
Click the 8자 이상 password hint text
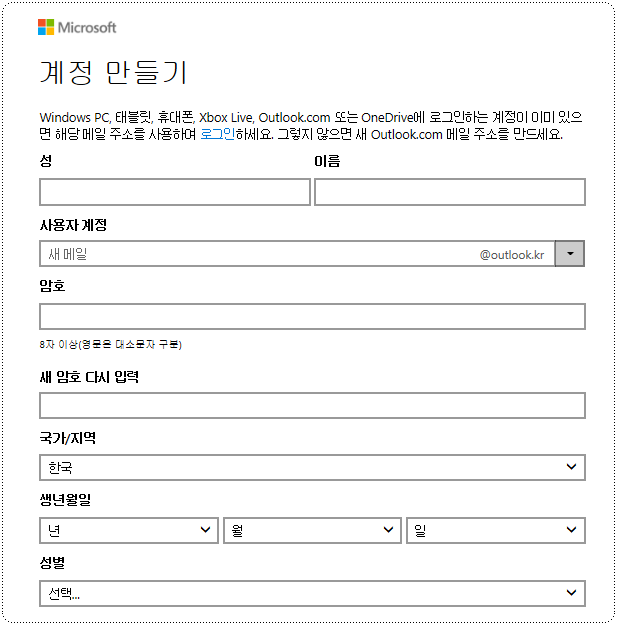[110, 344]
